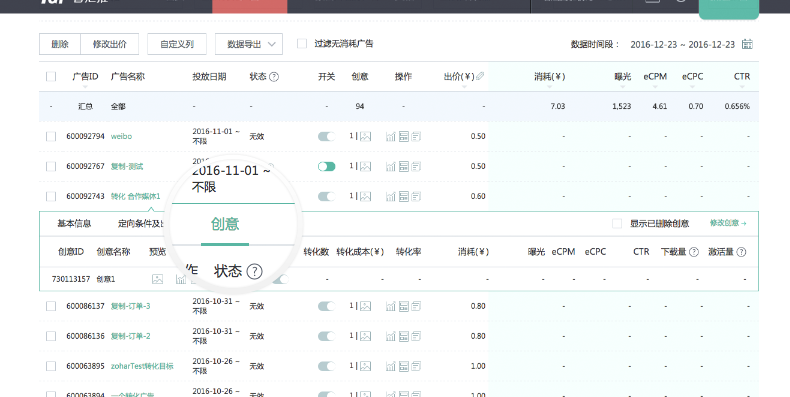Click the help icon beside 下载量
The height and width of the screenshot is (397, 790).
694,252
